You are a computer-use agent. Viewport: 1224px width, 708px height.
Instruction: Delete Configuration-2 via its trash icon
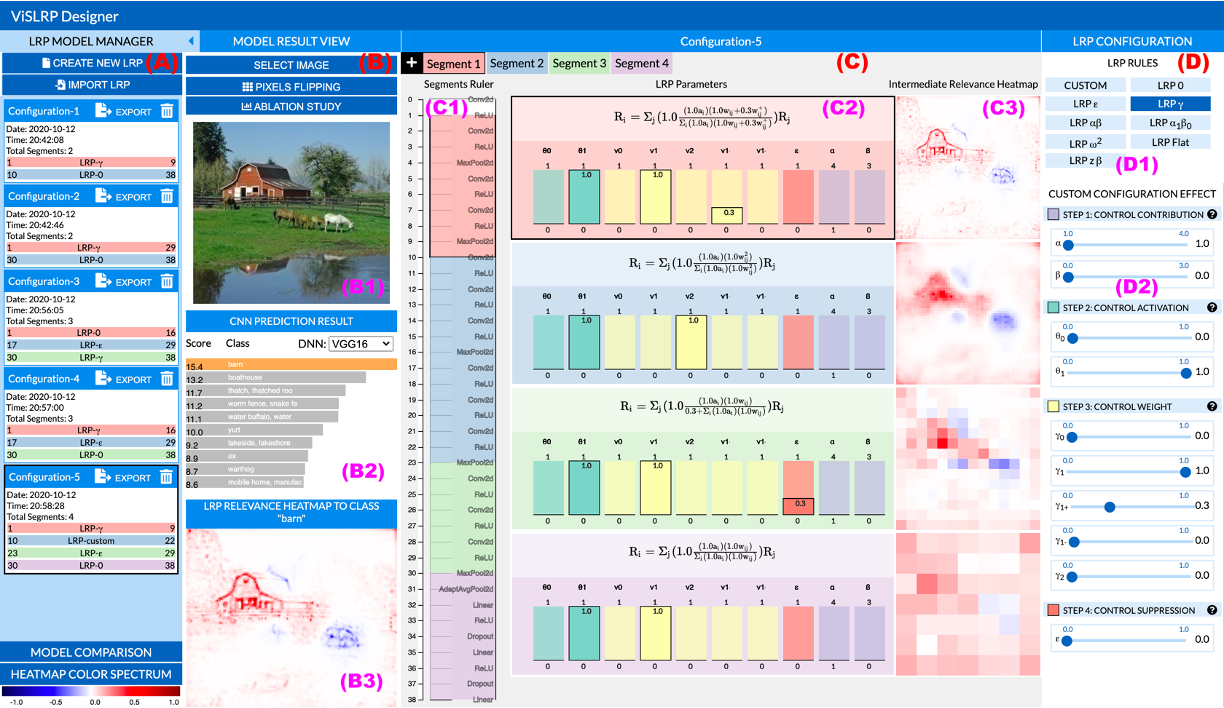[x=166, y=195]
